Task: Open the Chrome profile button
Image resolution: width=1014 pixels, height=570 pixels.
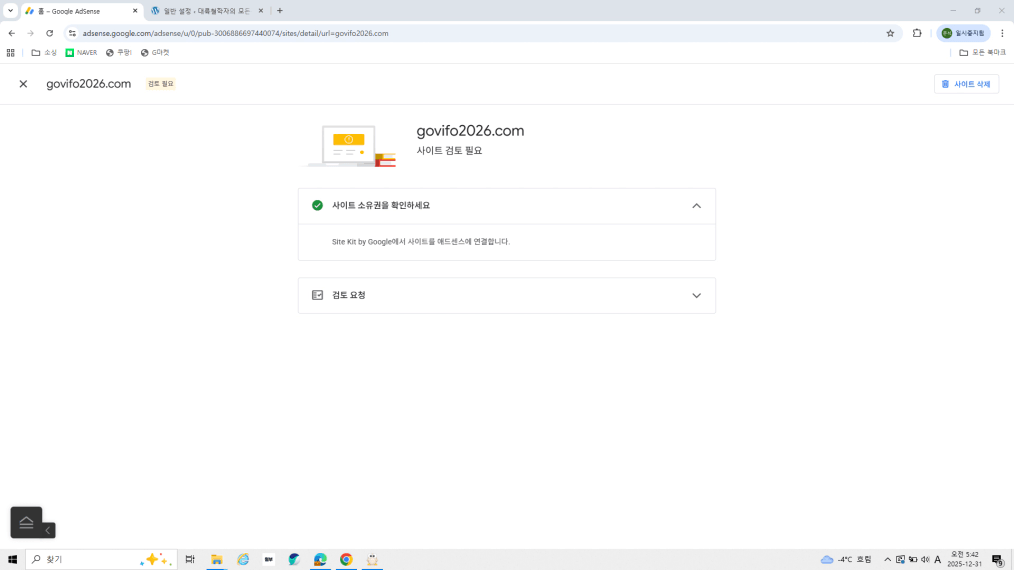Action: click(964, 33)
